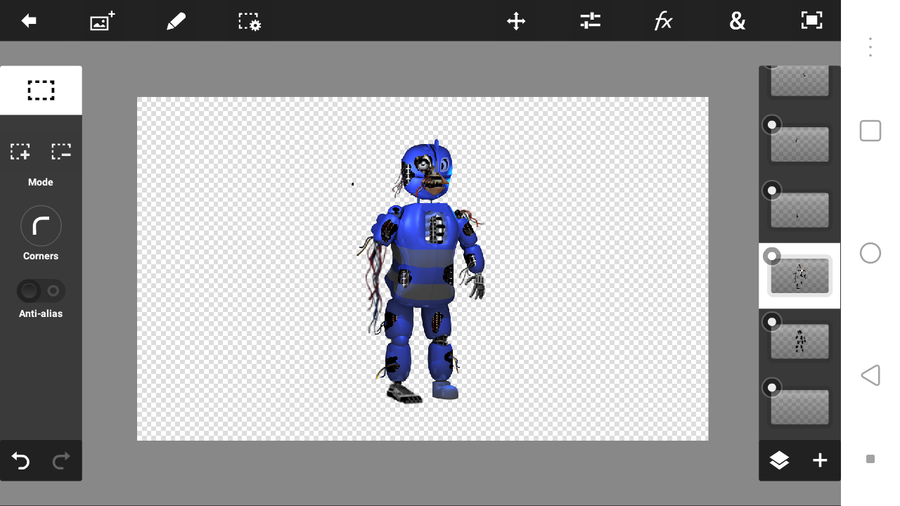Adjust the Corners radius control

pyautogui.click(x=41, y=226)
